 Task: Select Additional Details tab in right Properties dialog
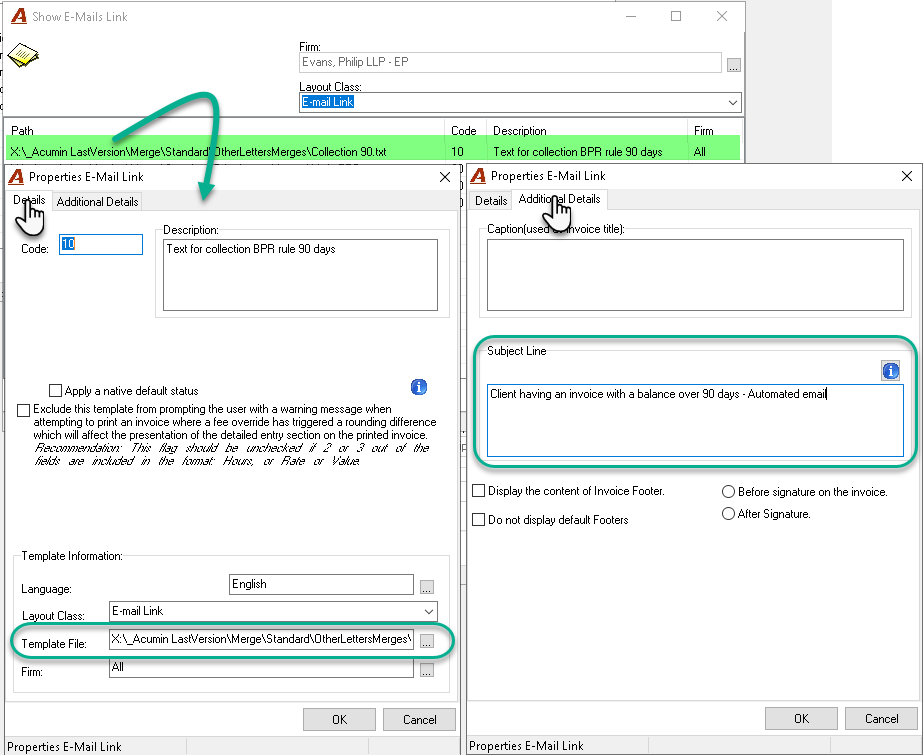point(559,199)
